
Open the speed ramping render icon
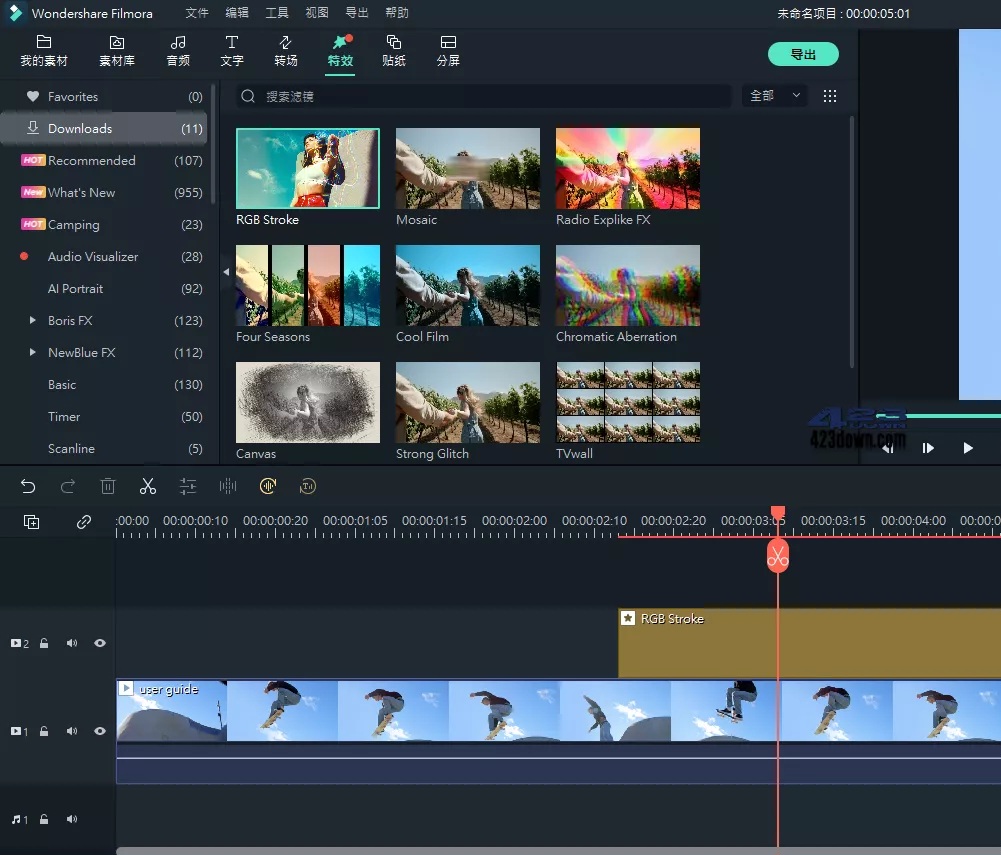268,486
